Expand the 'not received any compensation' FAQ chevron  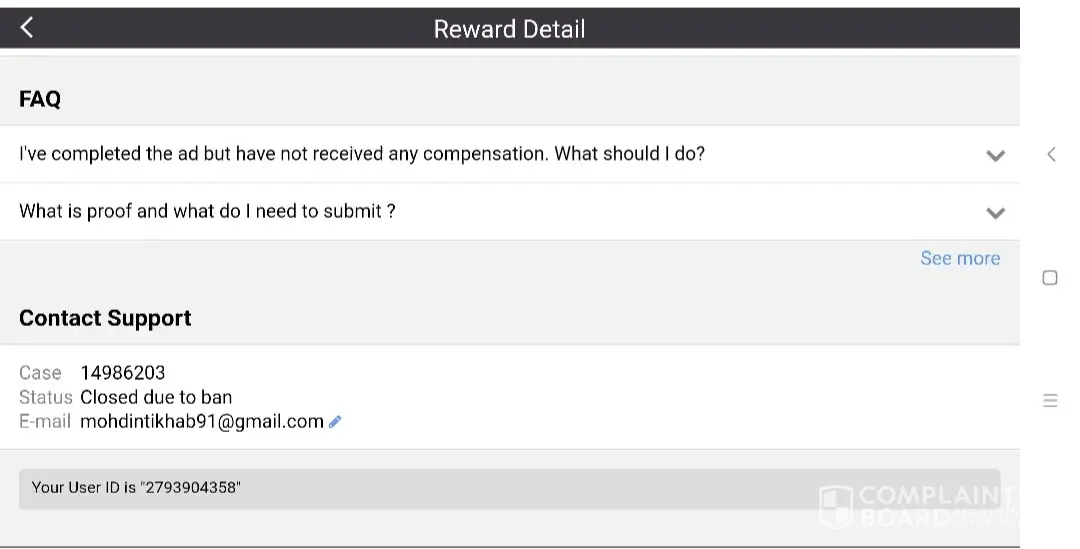pos(995,155)
